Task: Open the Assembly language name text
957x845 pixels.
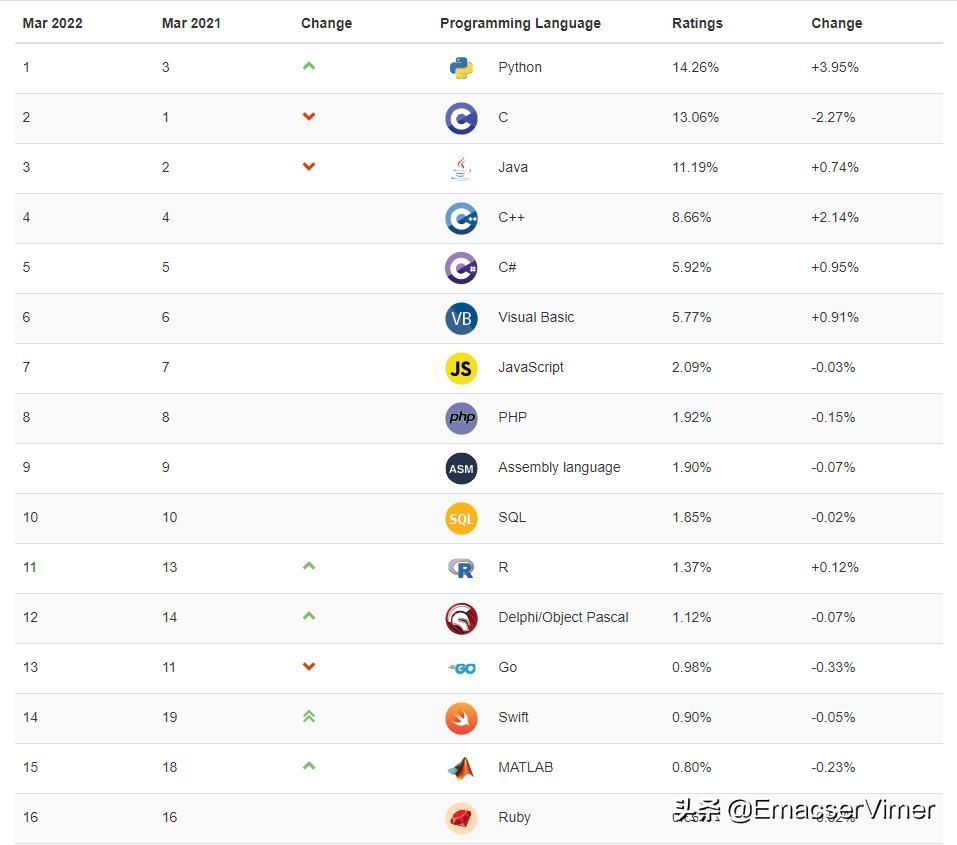Action: click(559, 467)
